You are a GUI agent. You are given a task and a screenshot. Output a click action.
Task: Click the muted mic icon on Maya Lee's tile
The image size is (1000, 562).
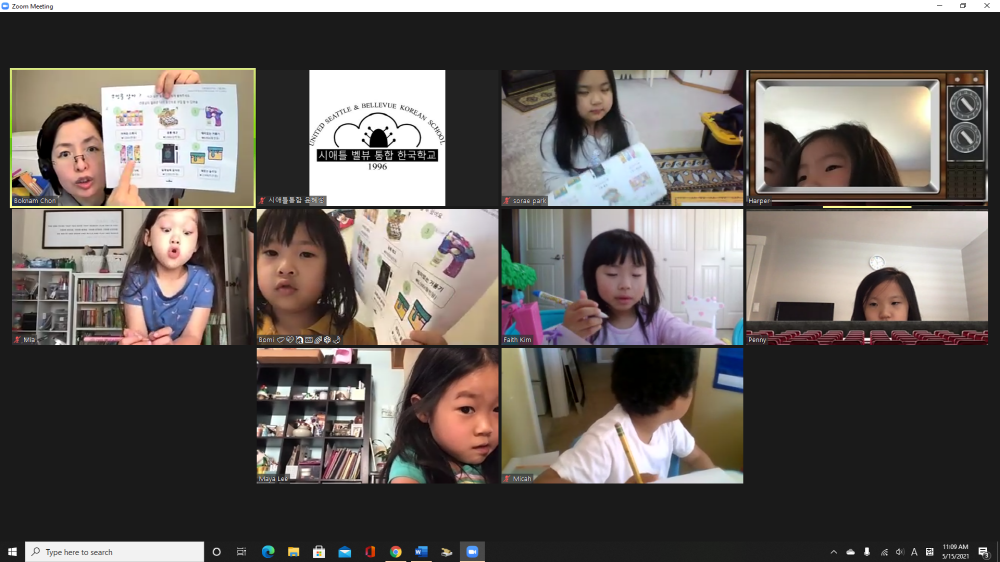point(262,479)
